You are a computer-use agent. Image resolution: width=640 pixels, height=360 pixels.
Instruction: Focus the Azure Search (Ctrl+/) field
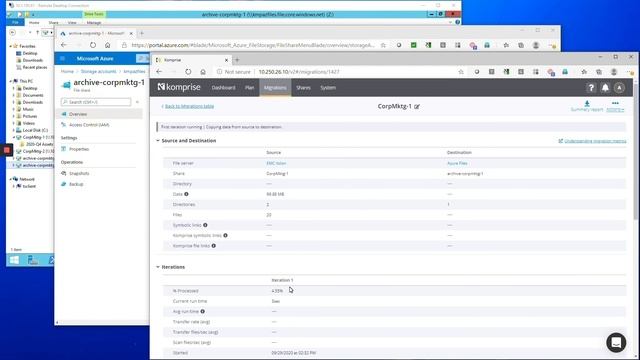96,102
